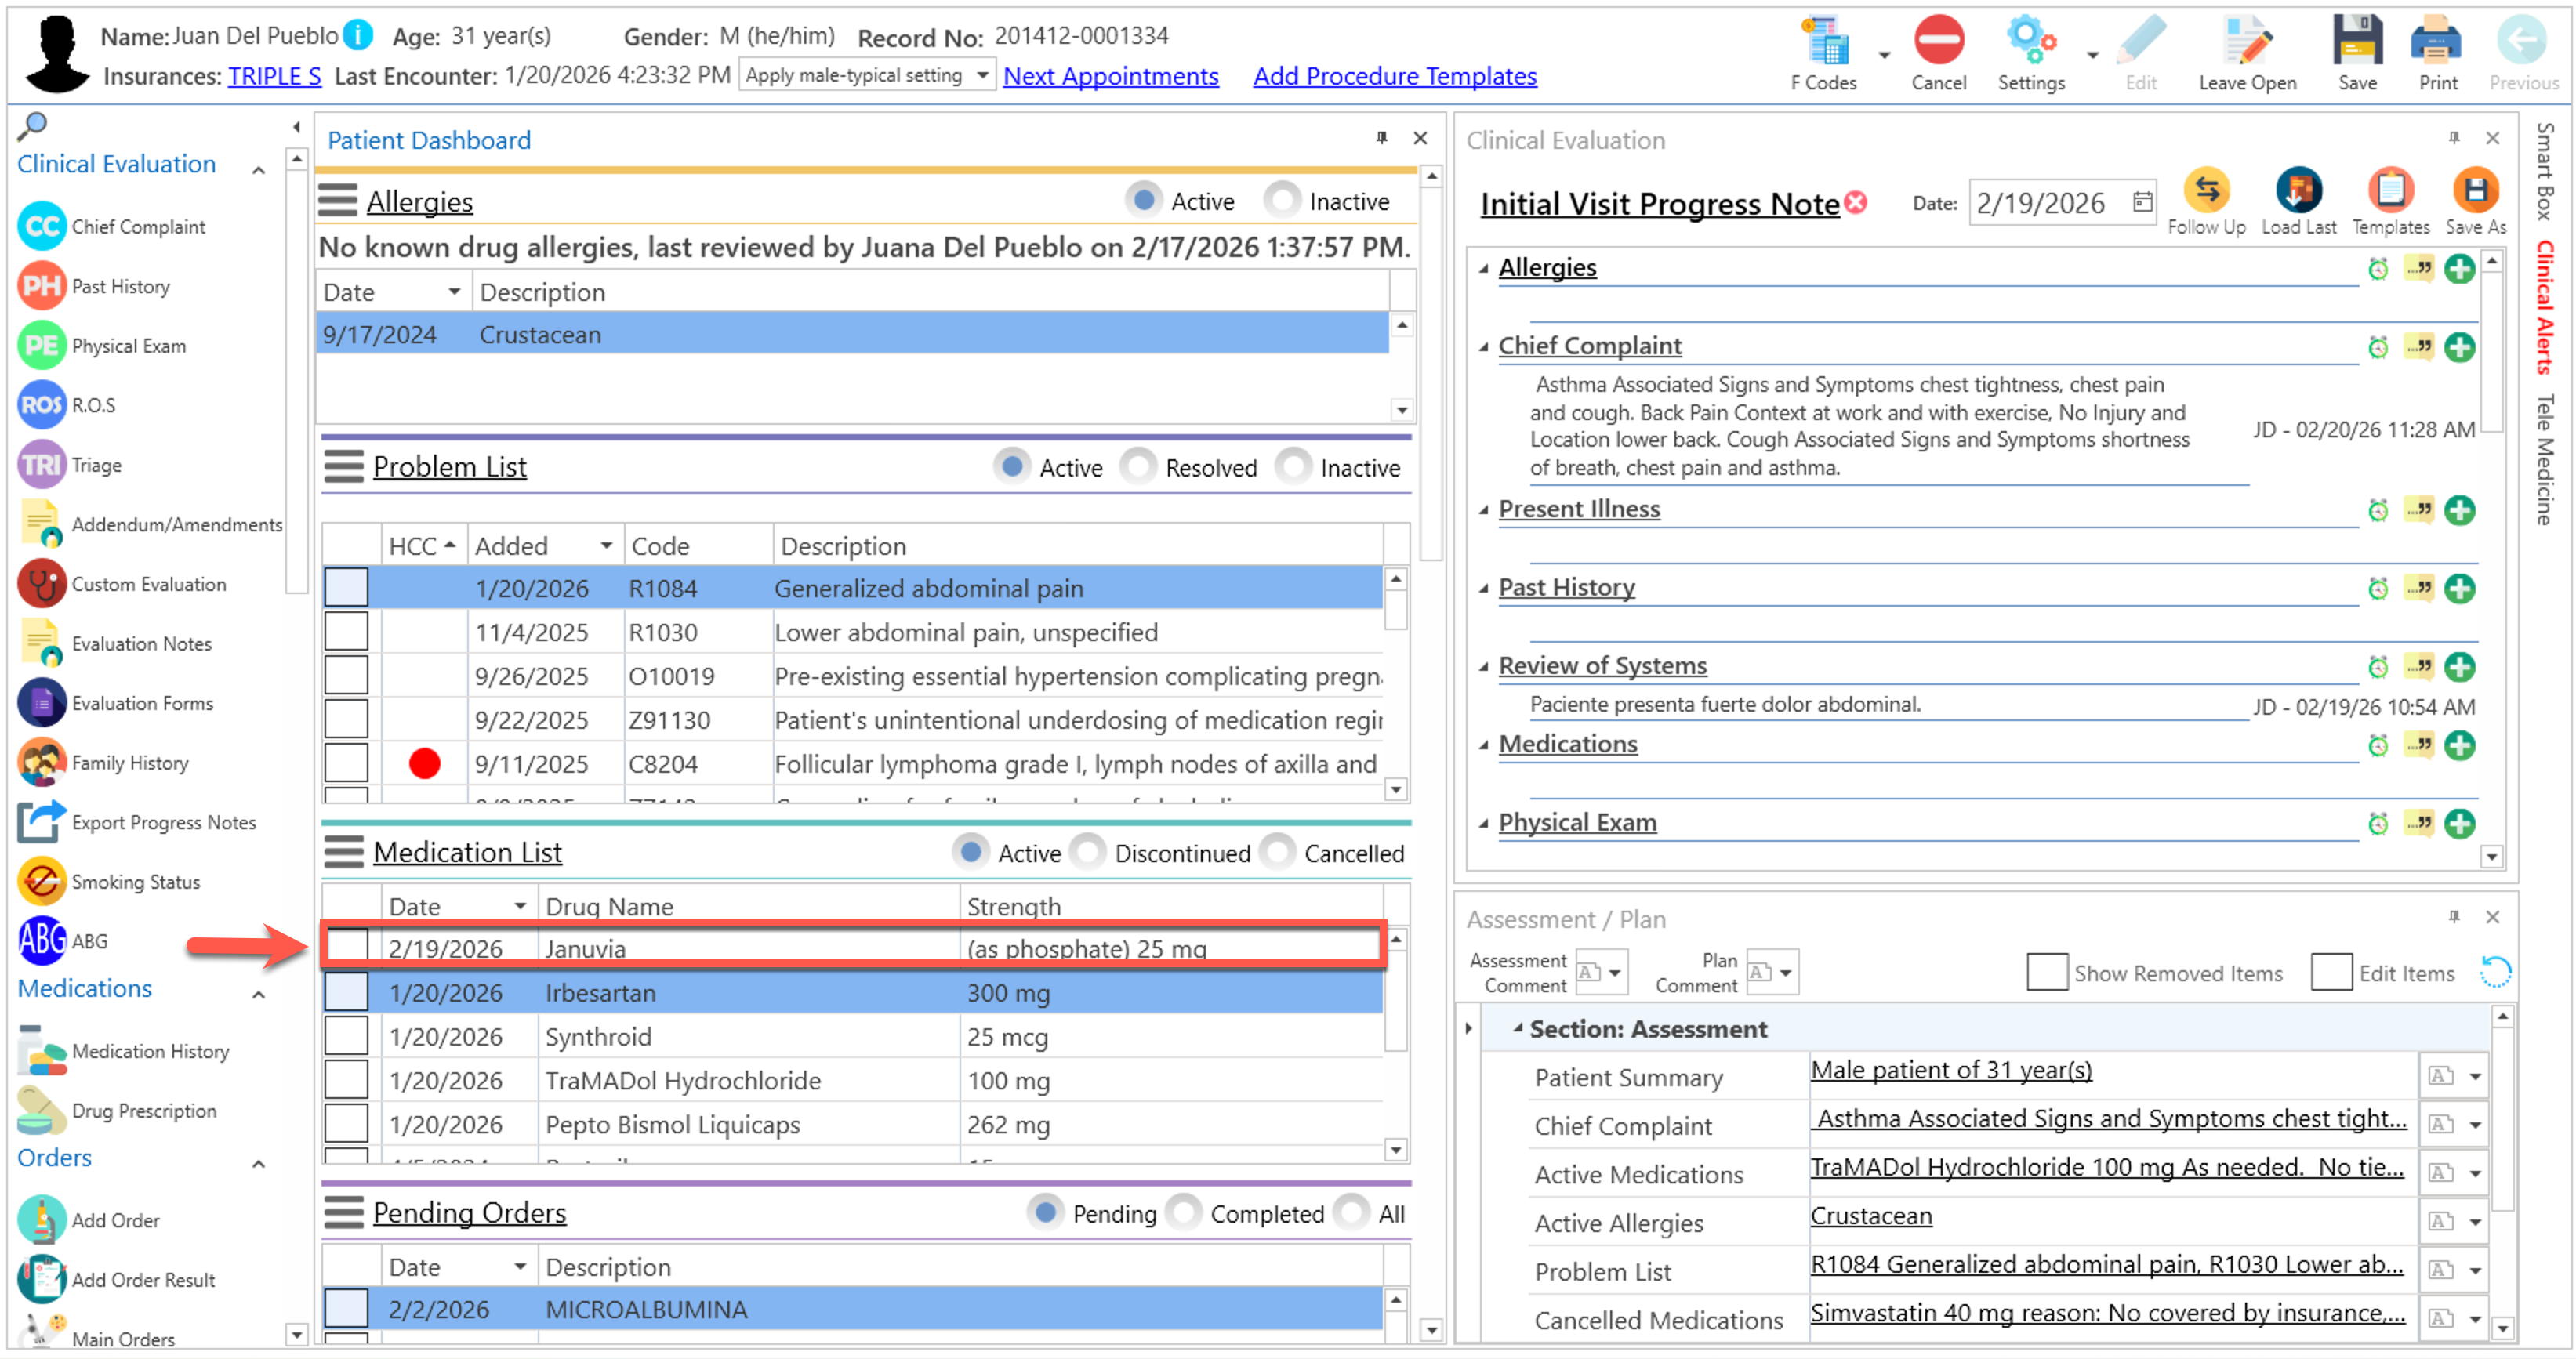Select the Resolved radio in Problem List

pyautogui.click(x=1138, y=467)
